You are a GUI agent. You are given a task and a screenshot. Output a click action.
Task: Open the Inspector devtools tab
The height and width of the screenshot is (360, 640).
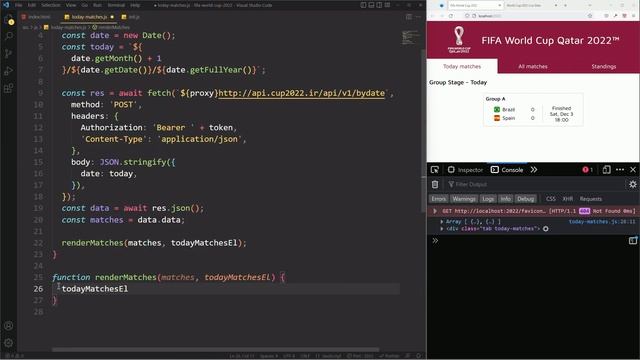[x=465, y=170]
